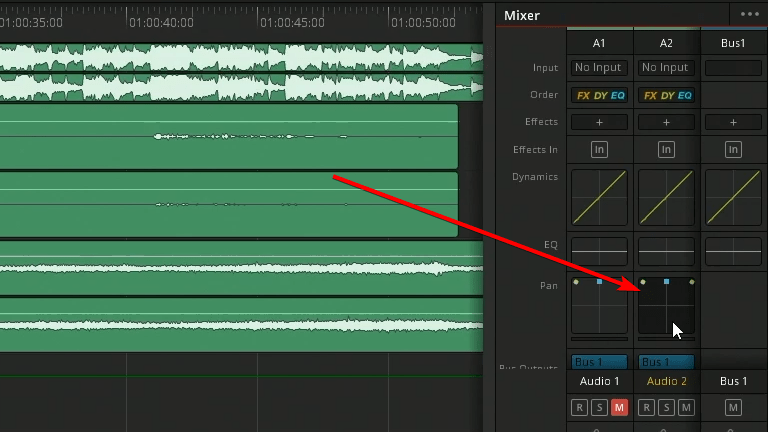Open the Mixer three-dot options menu
The image size is (768, 432).
click(749, 14)
